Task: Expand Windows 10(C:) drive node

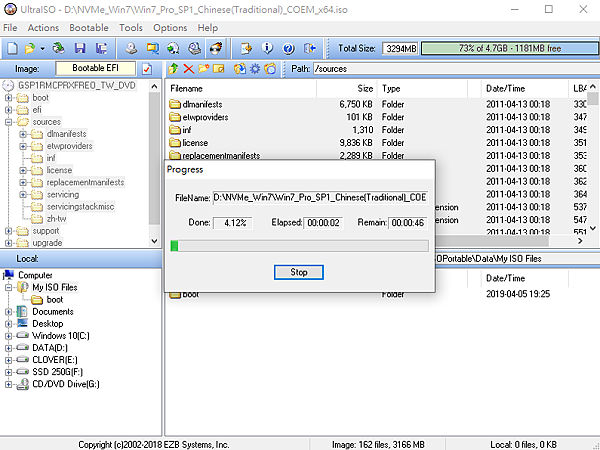Action: 8,336
